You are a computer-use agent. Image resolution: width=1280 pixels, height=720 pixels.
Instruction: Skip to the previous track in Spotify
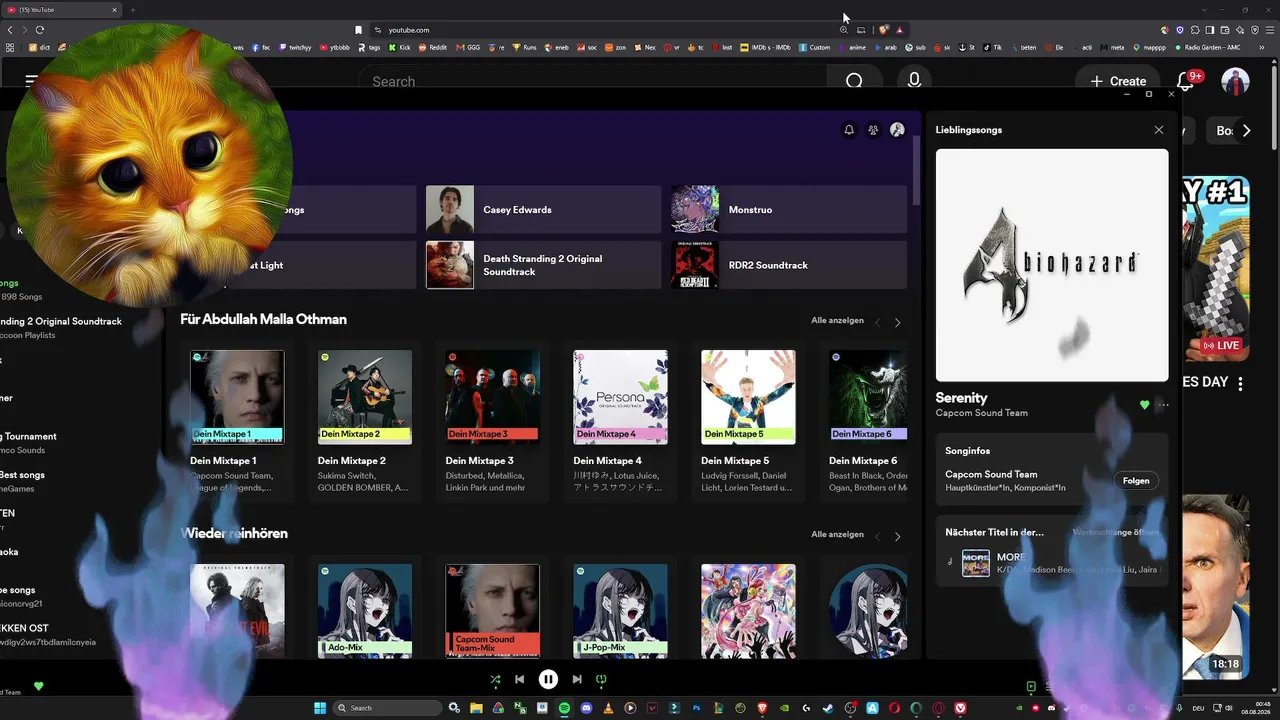click(519, 679)
